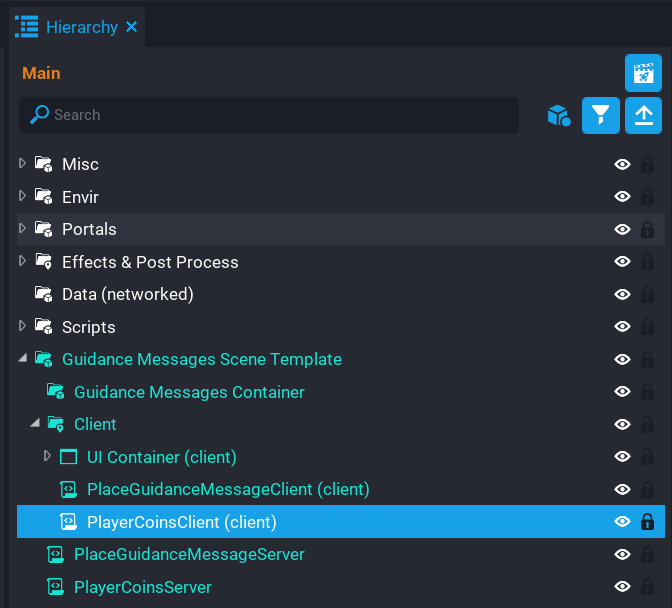Click the upload arrow button beside filter

click(x=643, y=115)
